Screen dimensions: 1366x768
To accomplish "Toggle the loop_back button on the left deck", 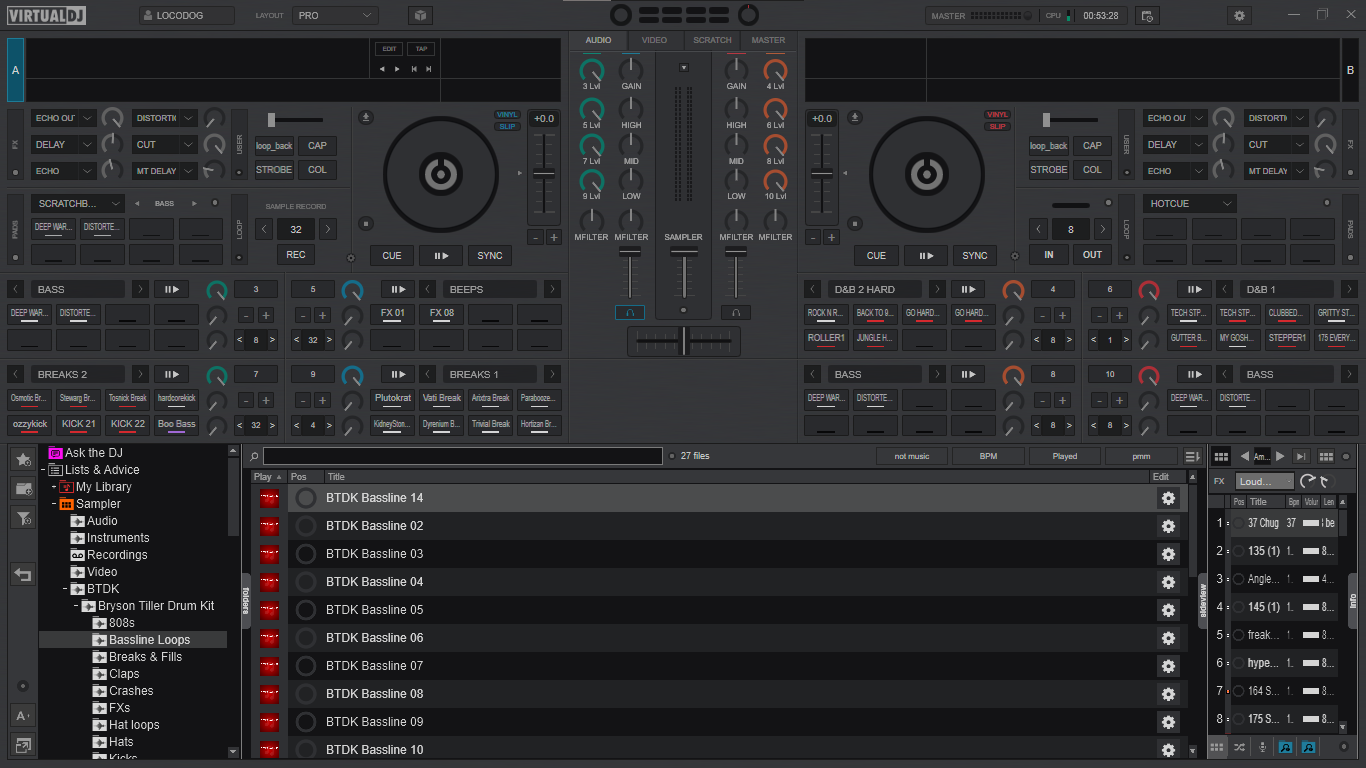I will coord(274,145).
